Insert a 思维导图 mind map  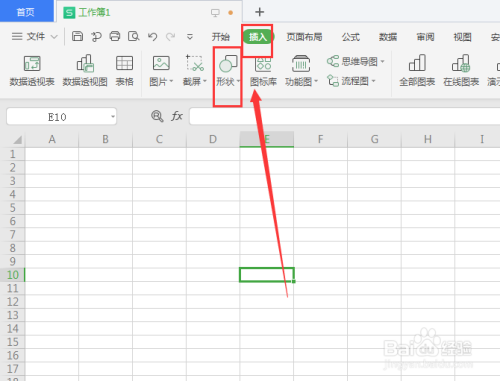click(x=352, y=61)
